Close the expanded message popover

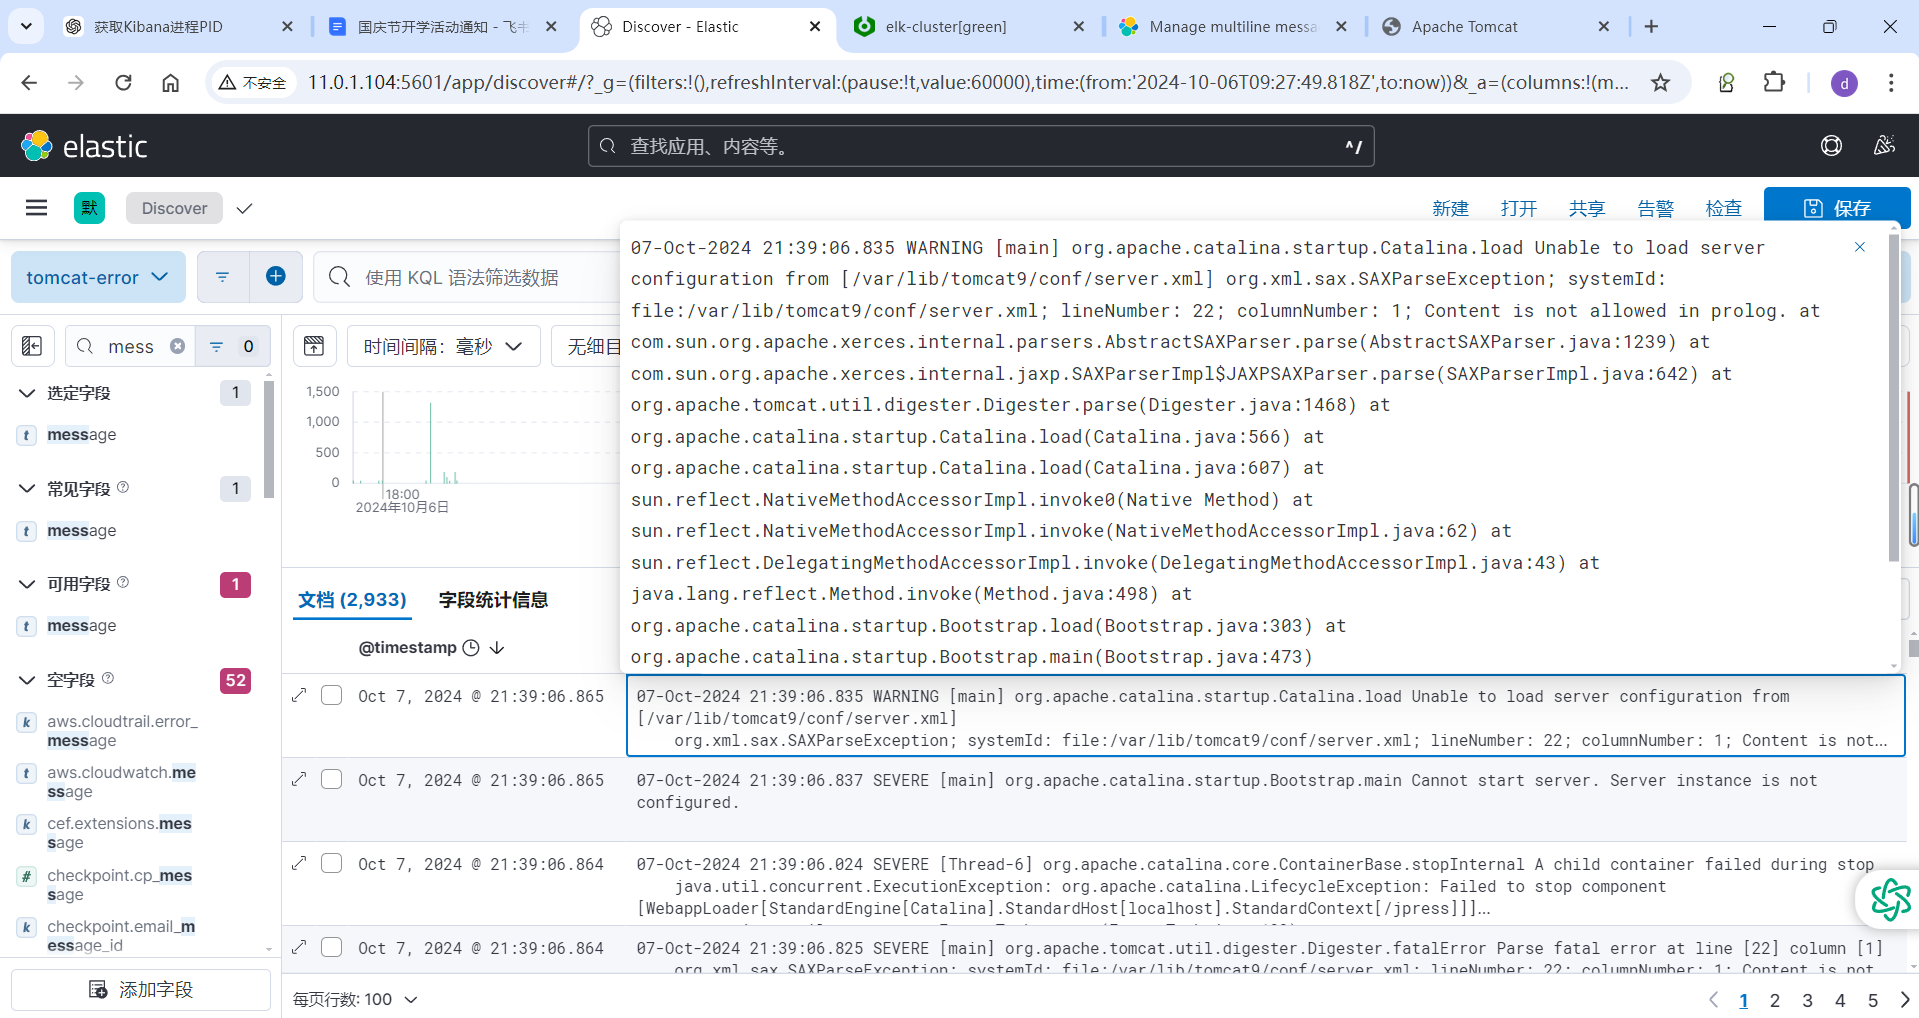[x=1860, y=247]
